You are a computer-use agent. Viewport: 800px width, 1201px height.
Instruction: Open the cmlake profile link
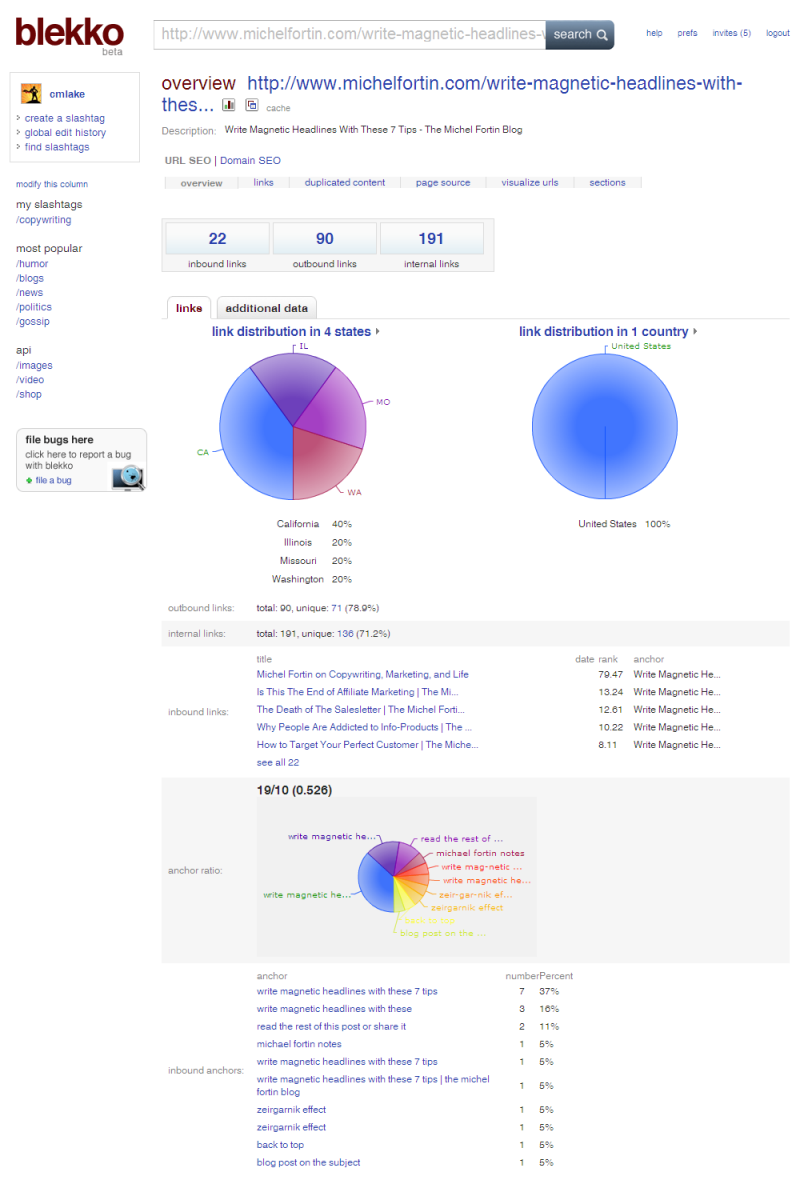(x=67, y=94)
